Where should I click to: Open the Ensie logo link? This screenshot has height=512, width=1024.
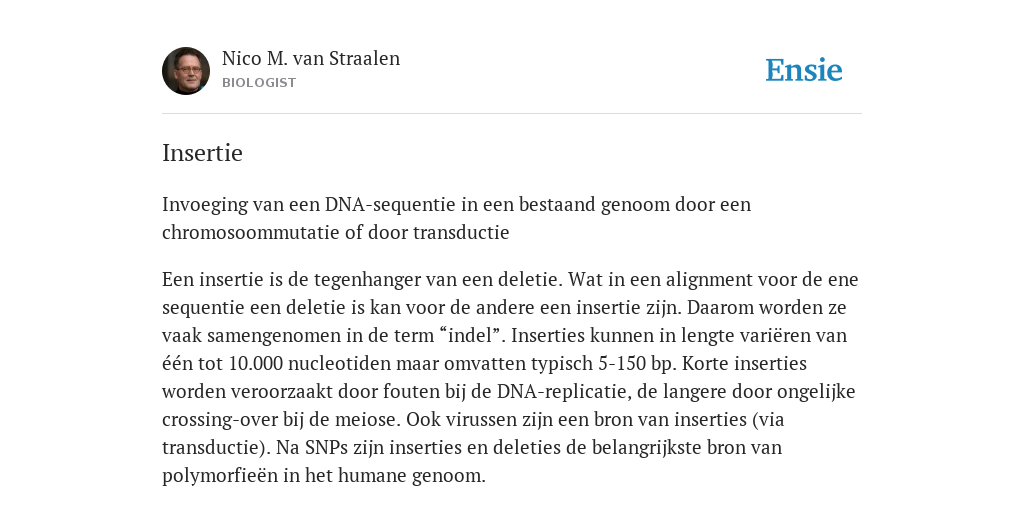(804, 71)
